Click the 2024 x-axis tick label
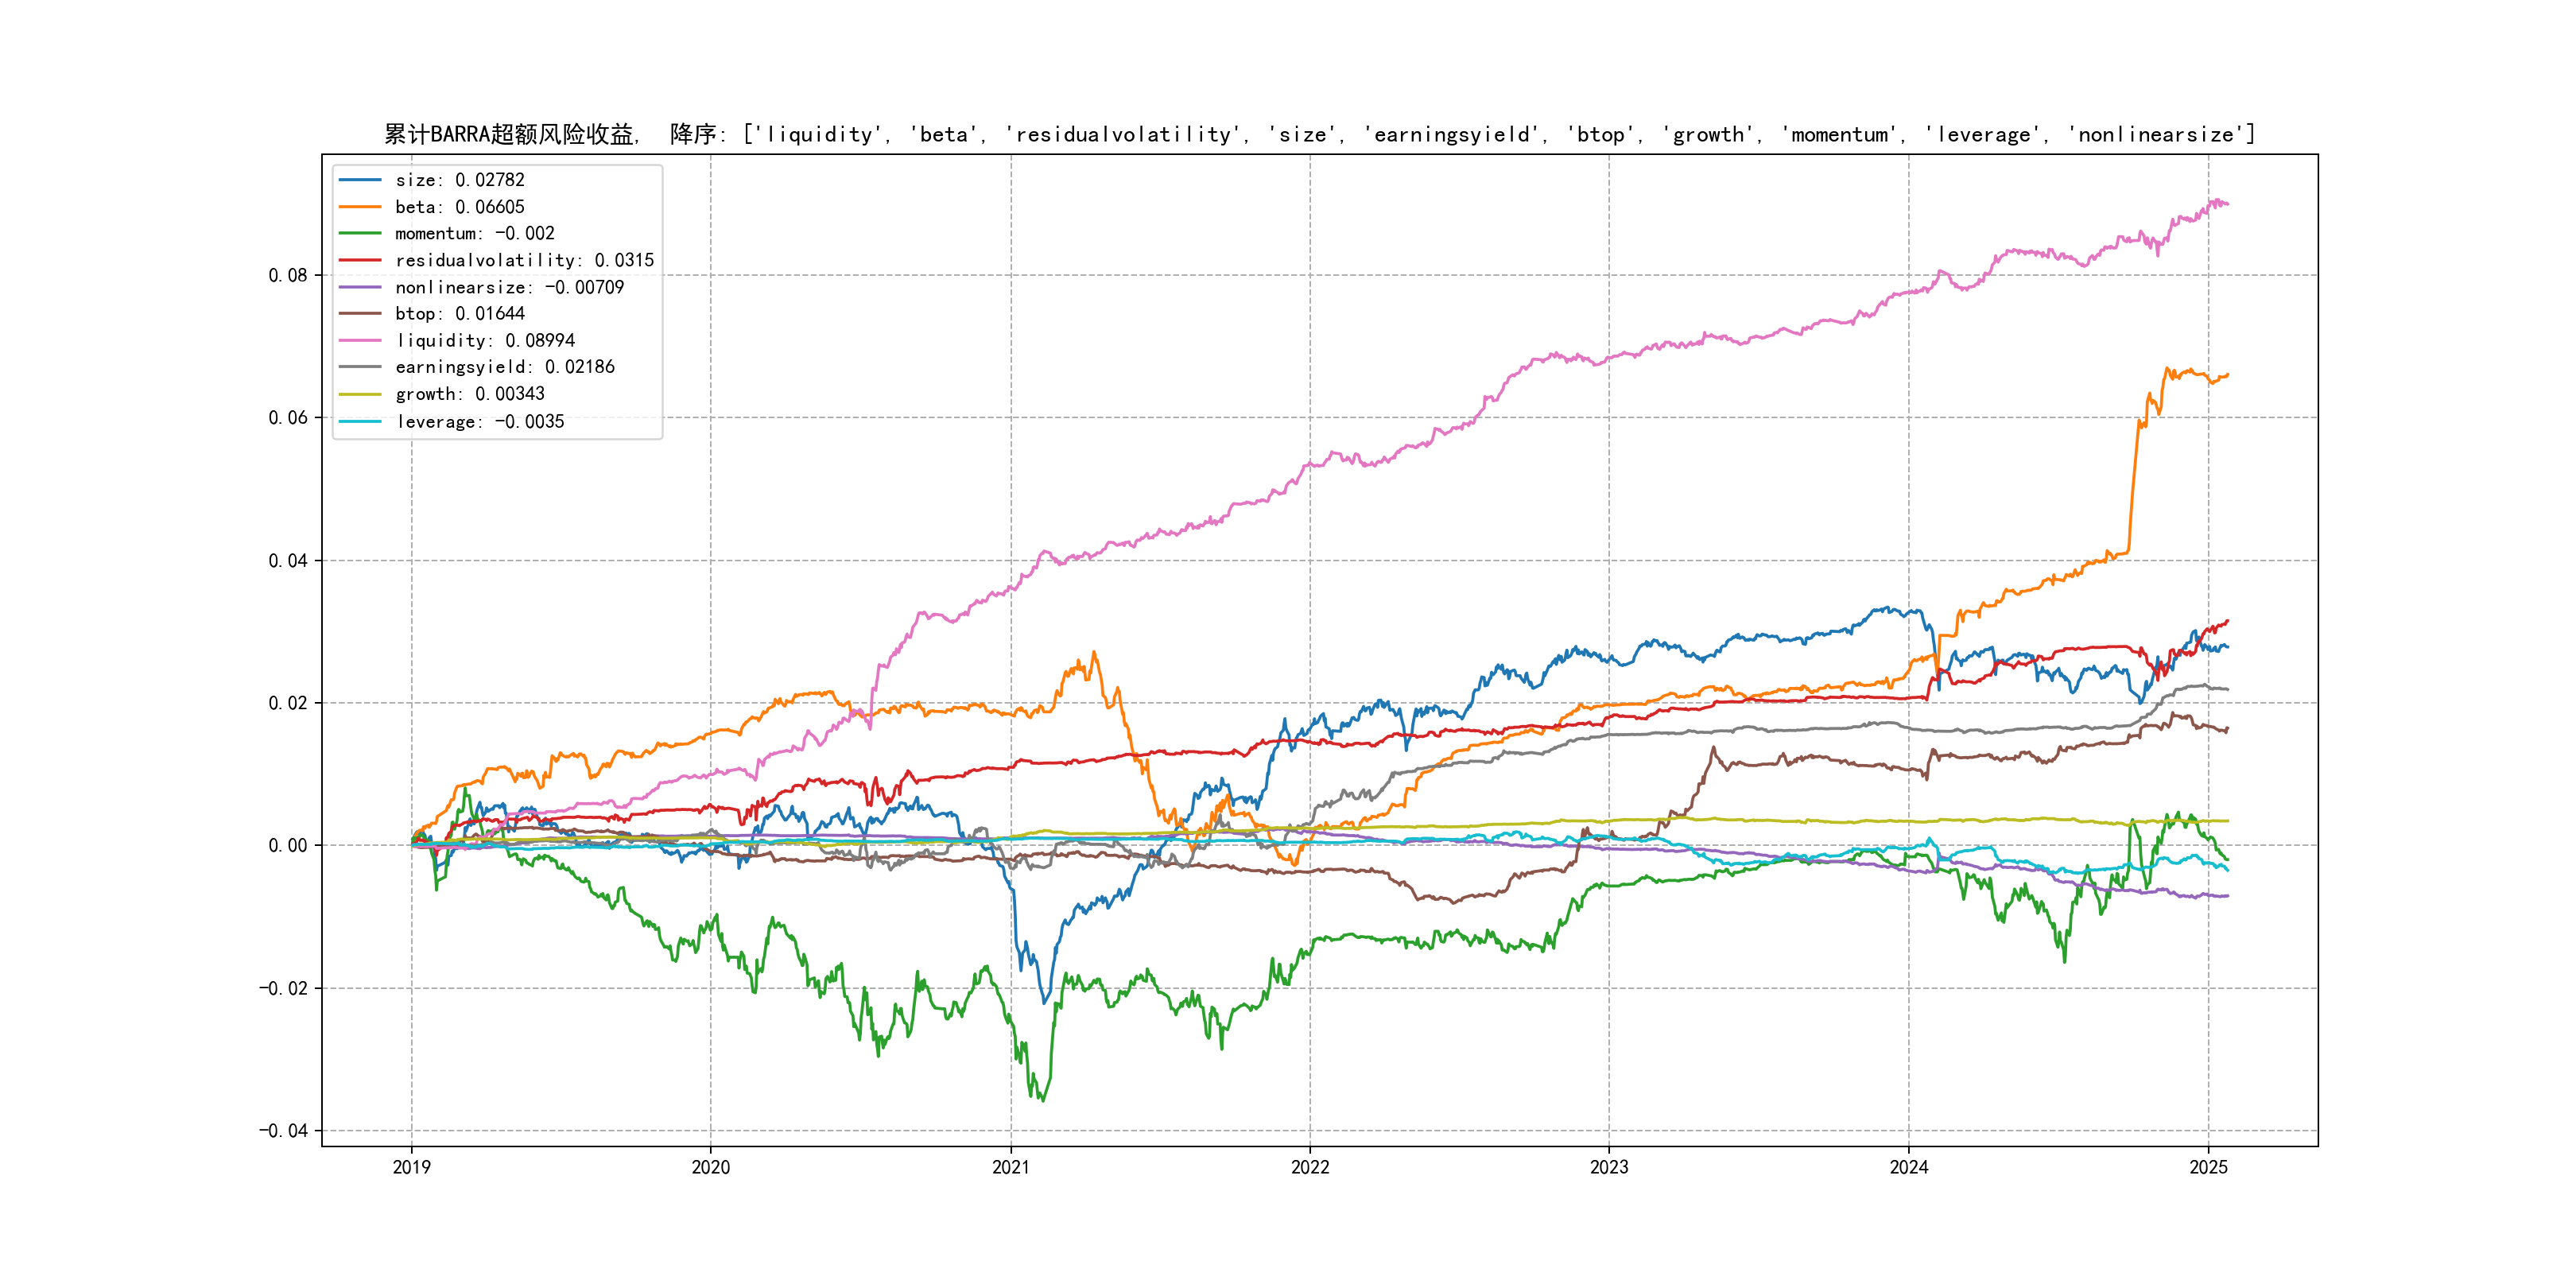The image size is (2576, 1288). [1908, 1167]
